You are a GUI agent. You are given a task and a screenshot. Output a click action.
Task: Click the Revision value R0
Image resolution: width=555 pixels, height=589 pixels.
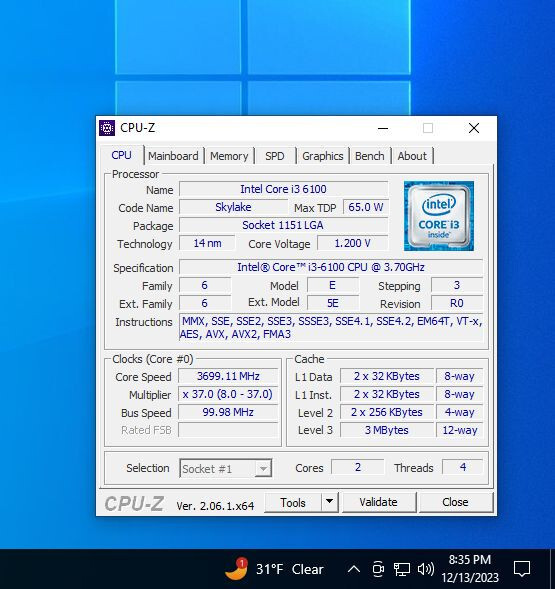(457, 303)
